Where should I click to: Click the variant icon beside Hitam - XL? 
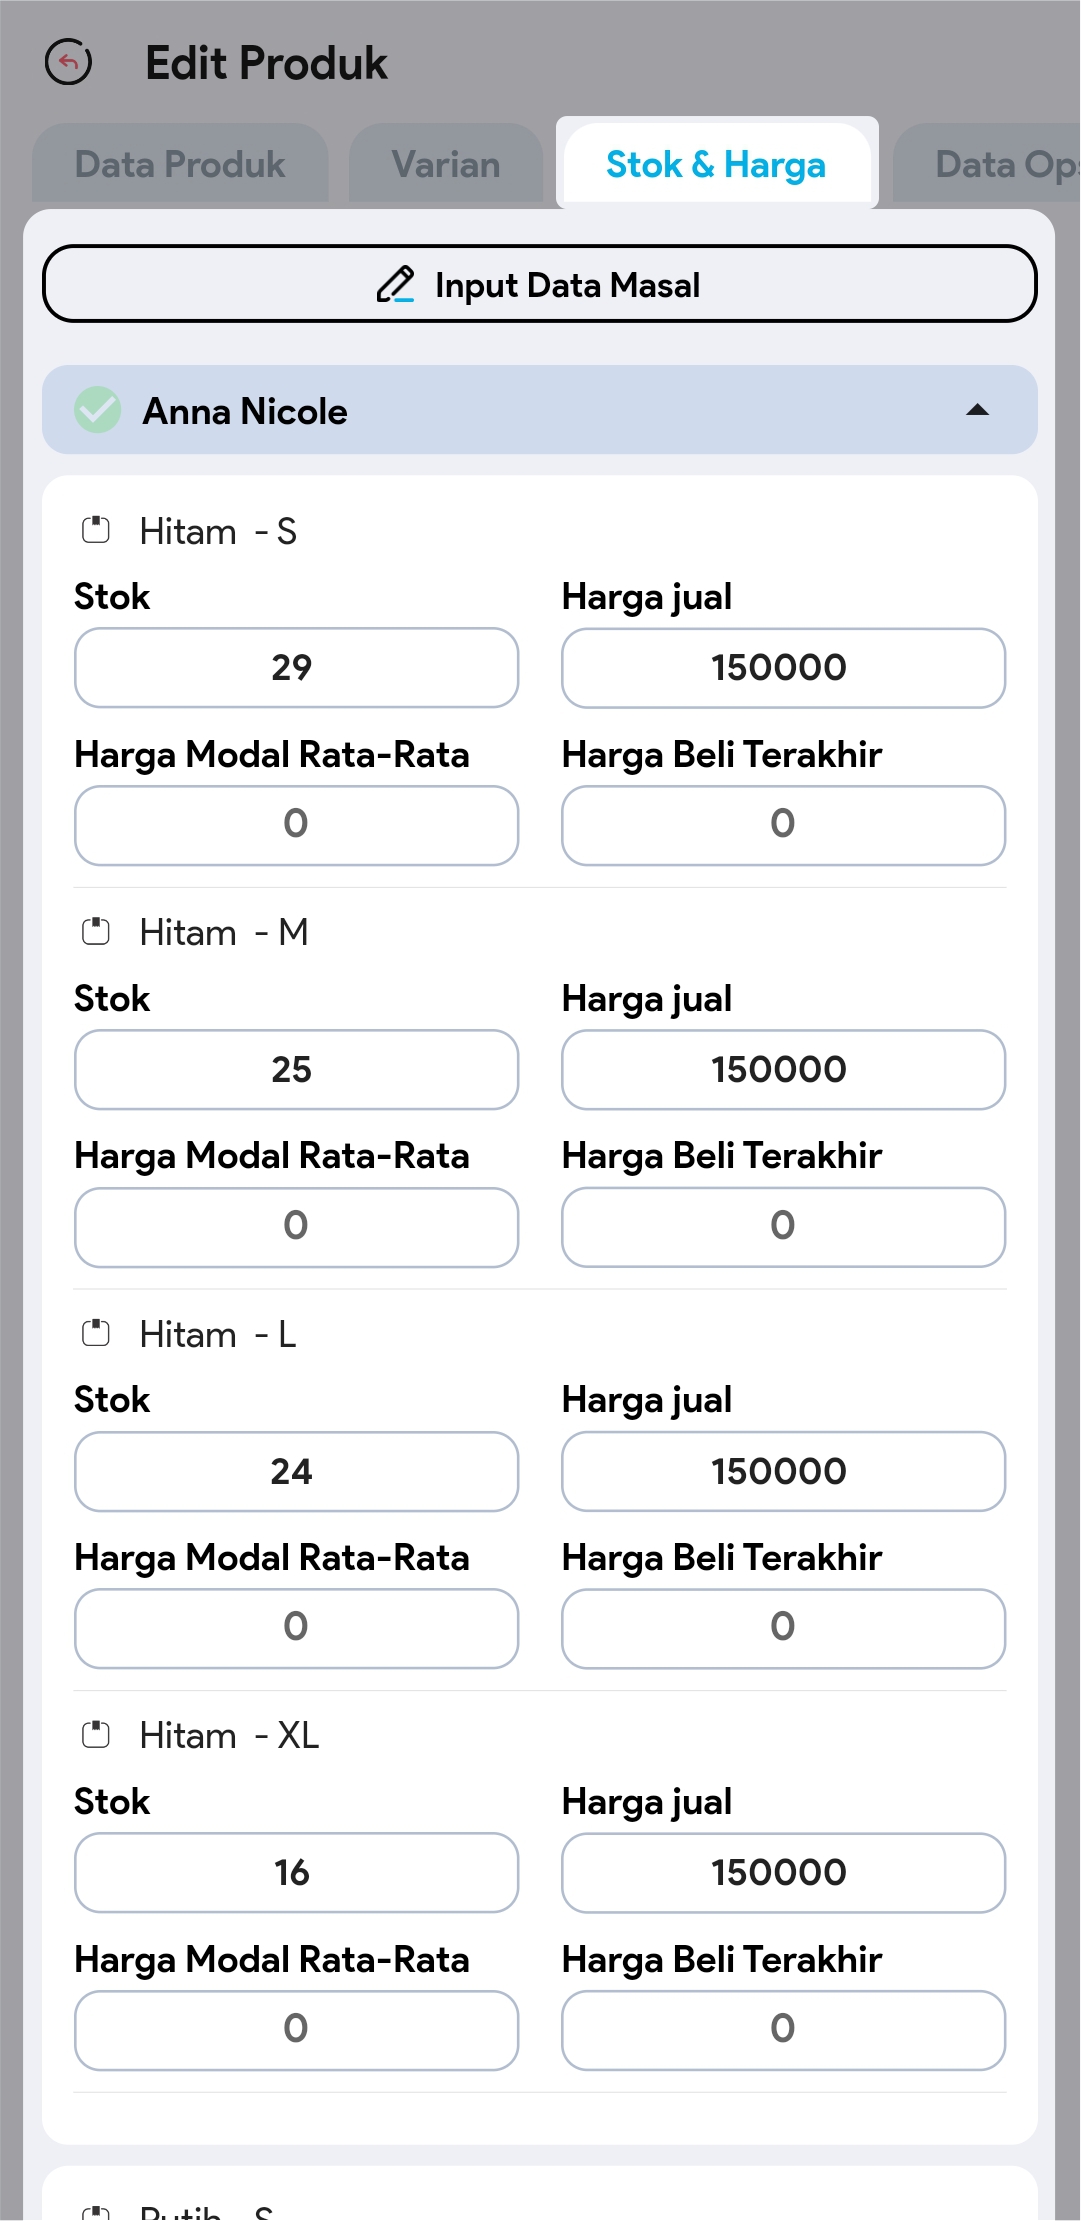96,1735
